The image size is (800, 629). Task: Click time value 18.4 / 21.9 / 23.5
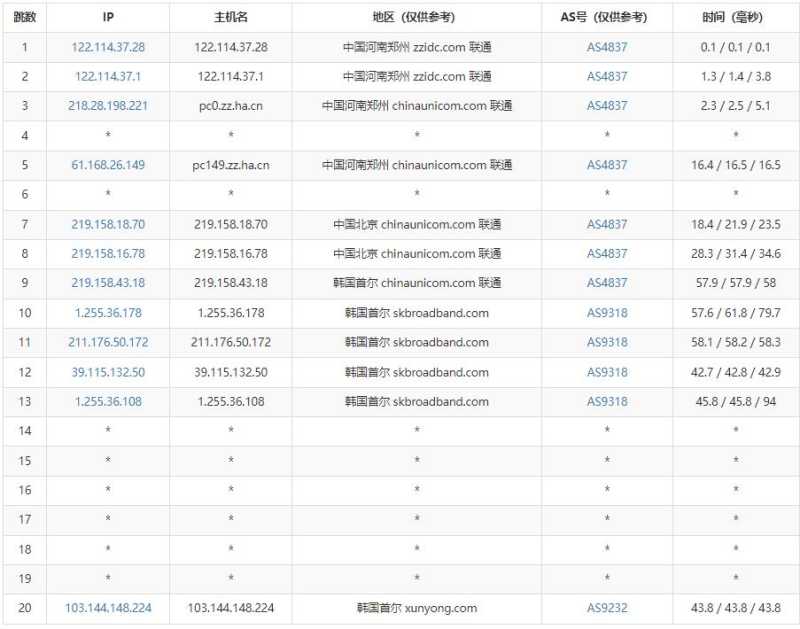pos(736,224)
